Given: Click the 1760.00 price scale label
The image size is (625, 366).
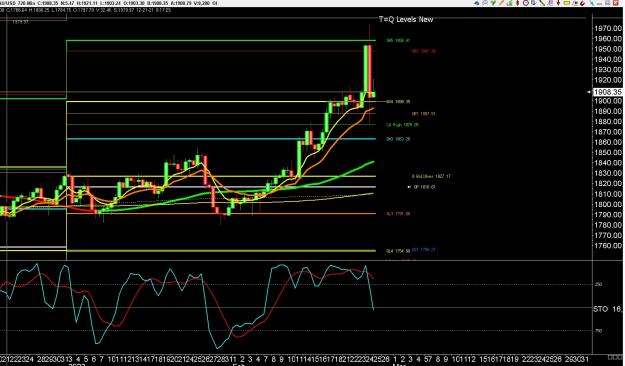Looking at the screenshot, I should (x=607, y=246).
